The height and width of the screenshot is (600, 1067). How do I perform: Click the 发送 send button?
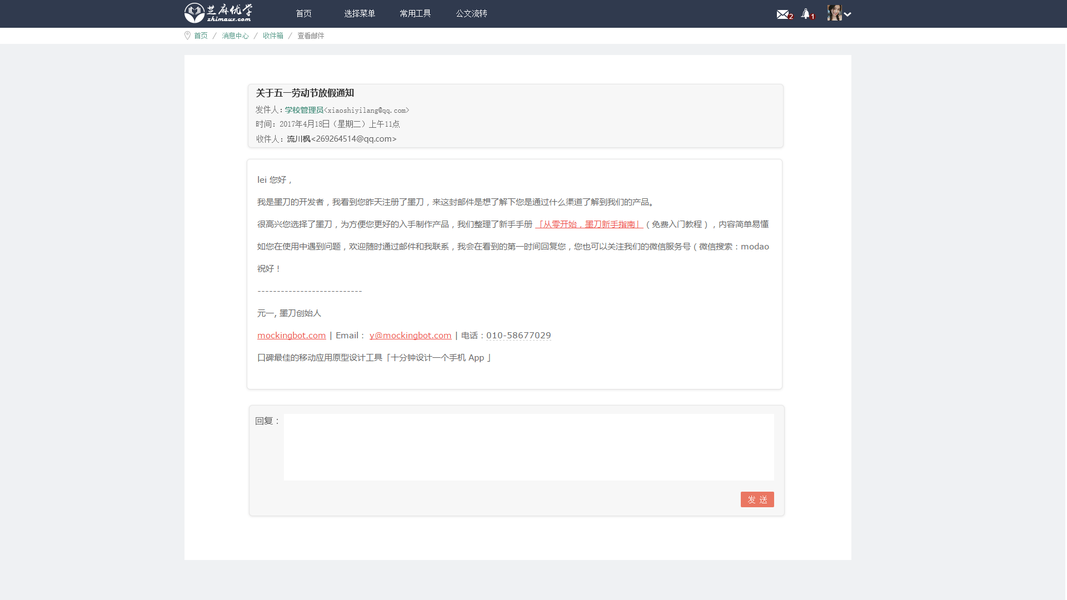757,499
